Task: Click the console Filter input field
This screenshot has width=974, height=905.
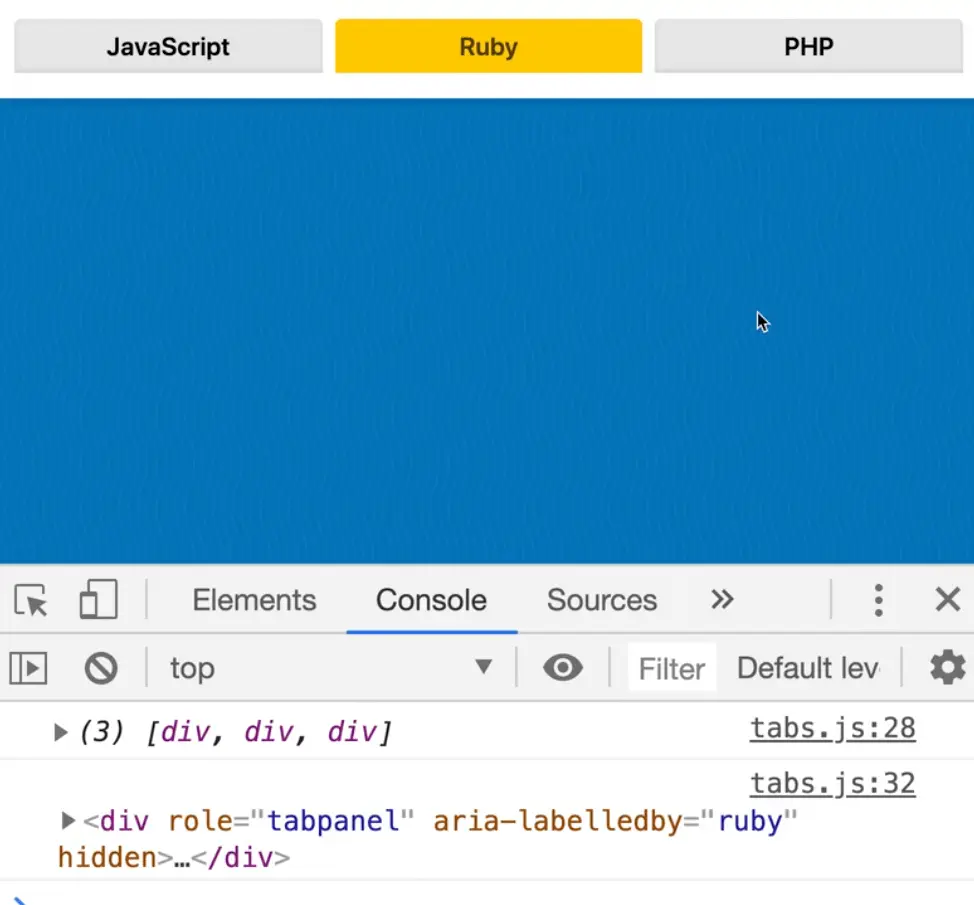Action: 672,668
